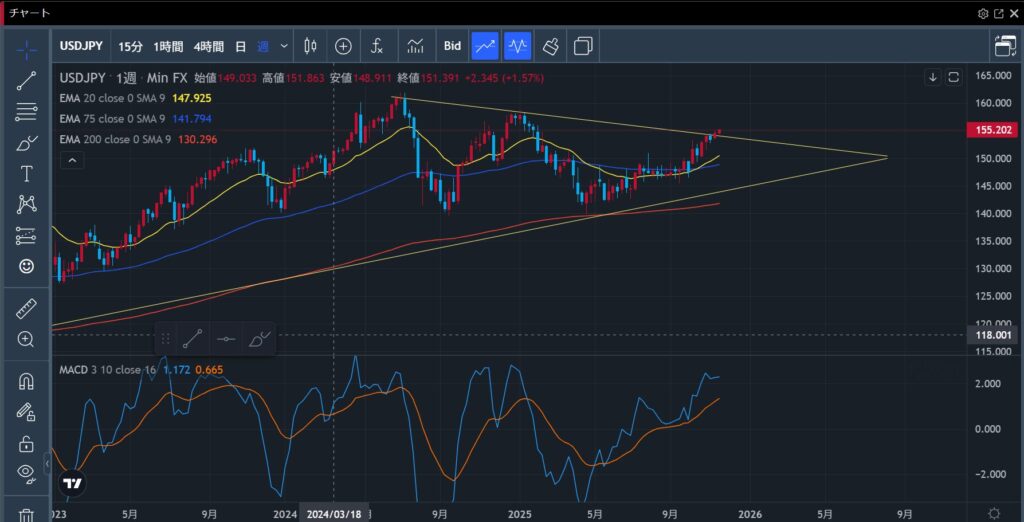Click the USDJPY symbol button
This screenshot has height=522, width=1024.
[x=79, y=46]
